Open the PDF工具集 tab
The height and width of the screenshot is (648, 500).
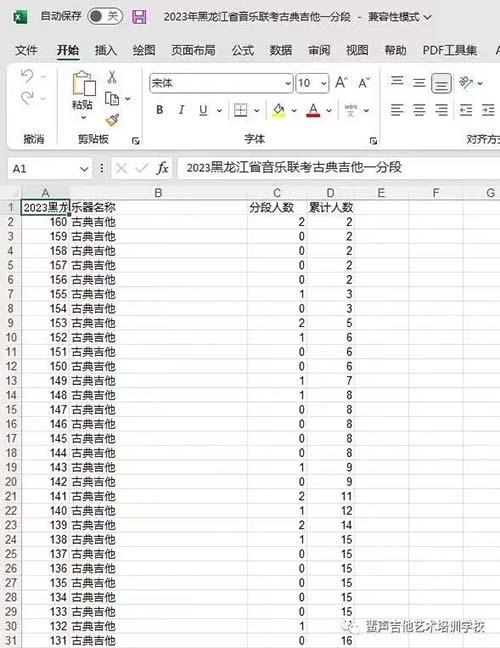point(450,50)
